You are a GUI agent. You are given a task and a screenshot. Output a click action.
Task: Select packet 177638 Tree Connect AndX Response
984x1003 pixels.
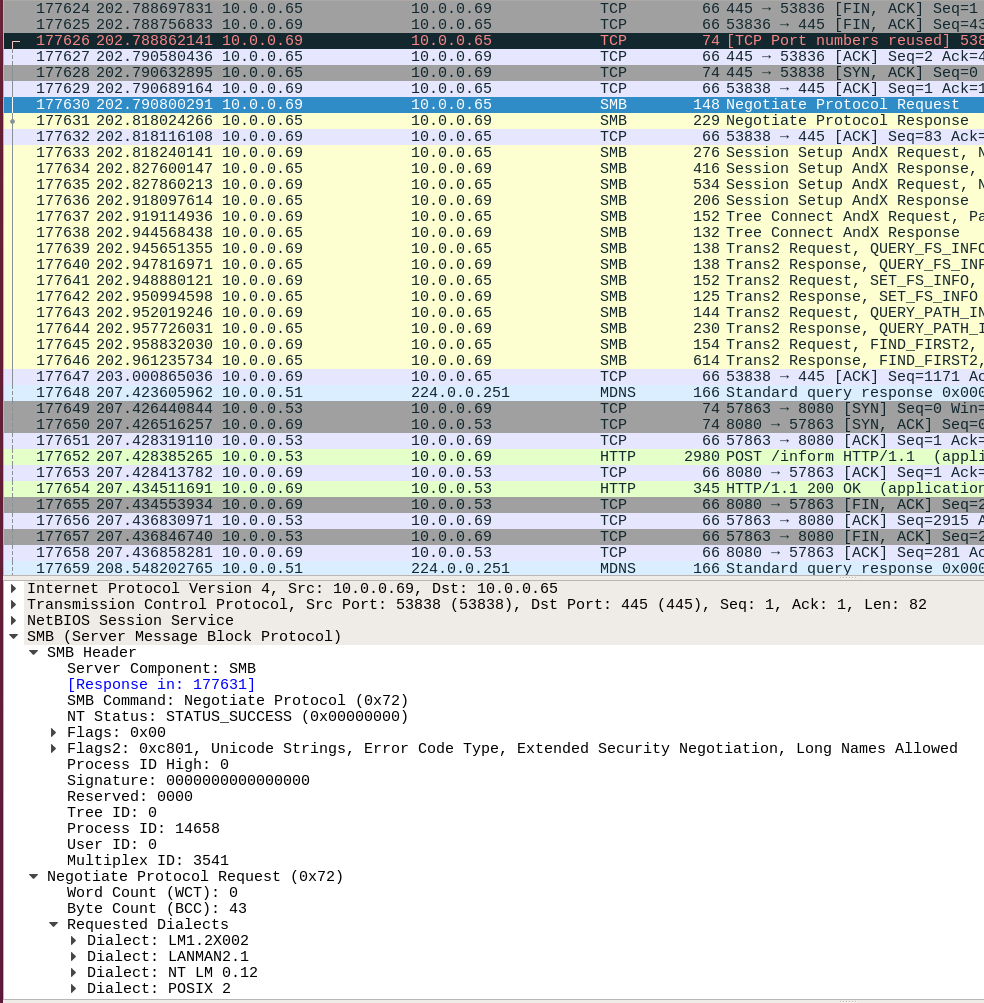tap(494, 232)
